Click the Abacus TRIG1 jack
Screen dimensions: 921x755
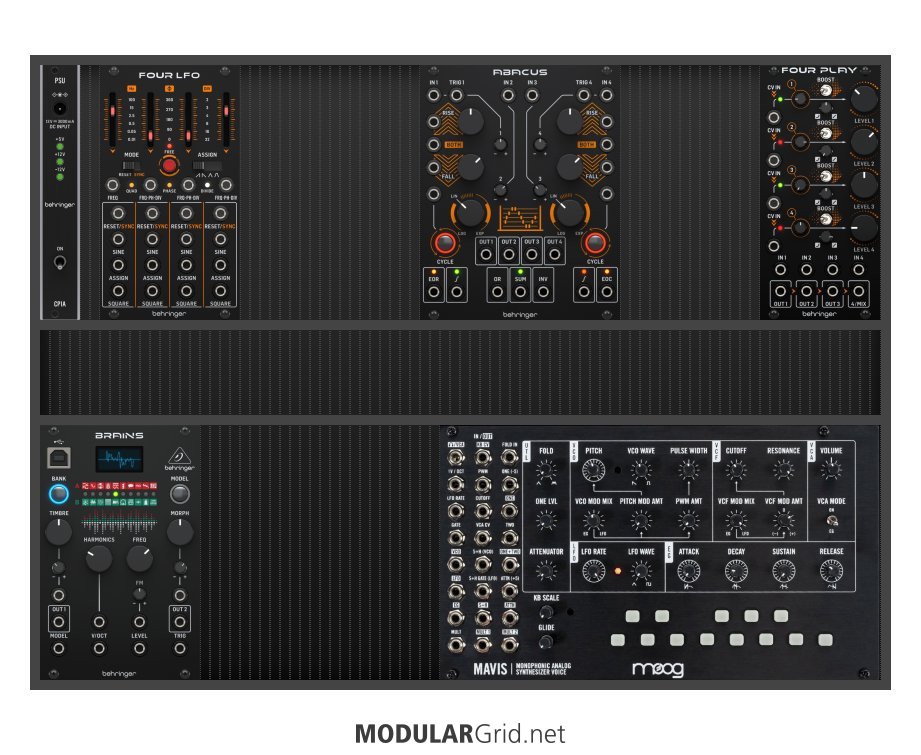[x=456, y=95]
